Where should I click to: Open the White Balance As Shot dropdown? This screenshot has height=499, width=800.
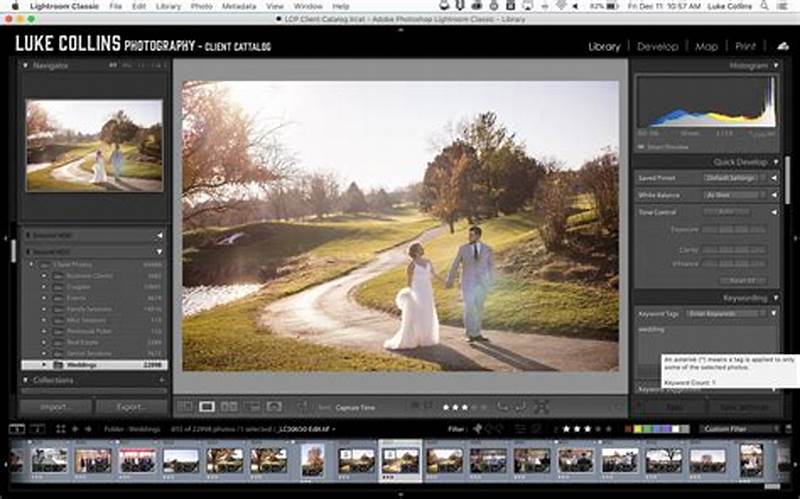pos(735,195)
